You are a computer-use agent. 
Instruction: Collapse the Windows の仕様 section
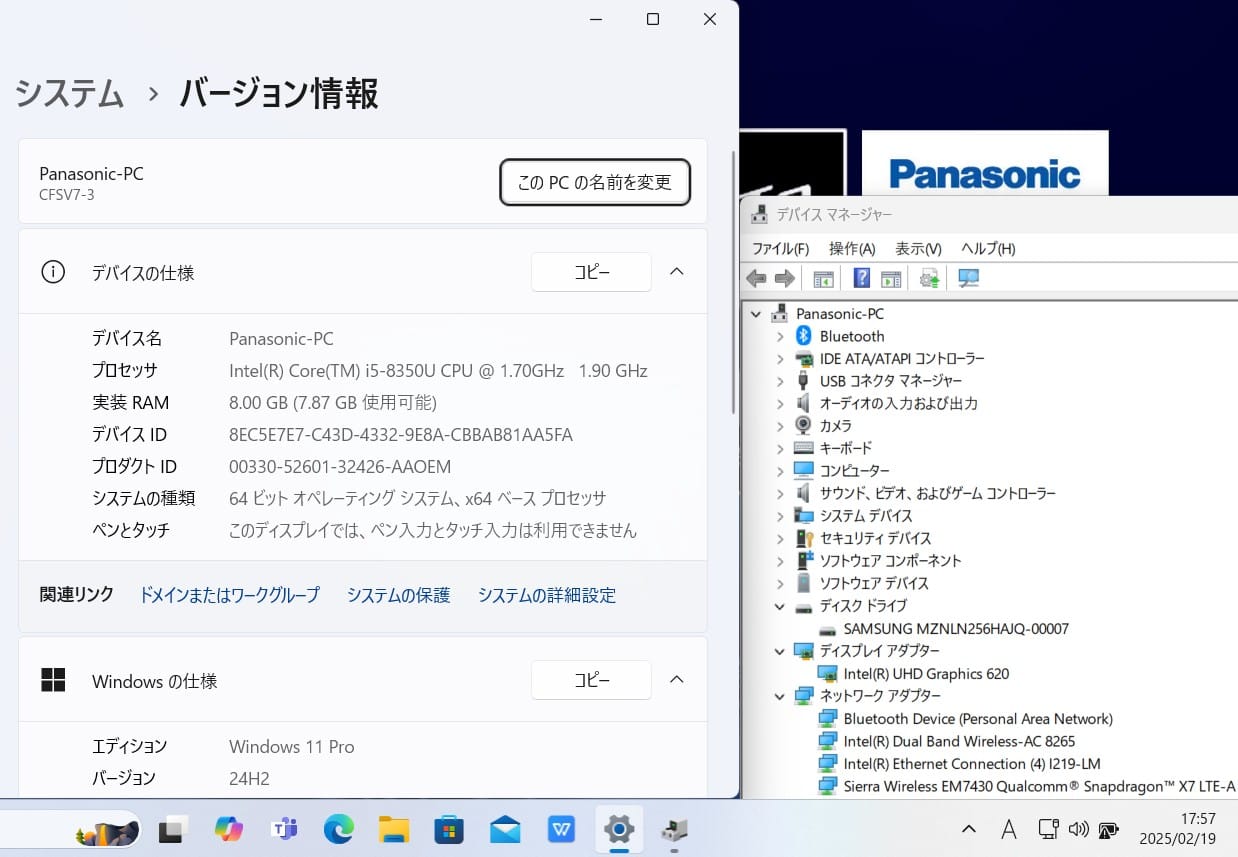tap(676, 680)
